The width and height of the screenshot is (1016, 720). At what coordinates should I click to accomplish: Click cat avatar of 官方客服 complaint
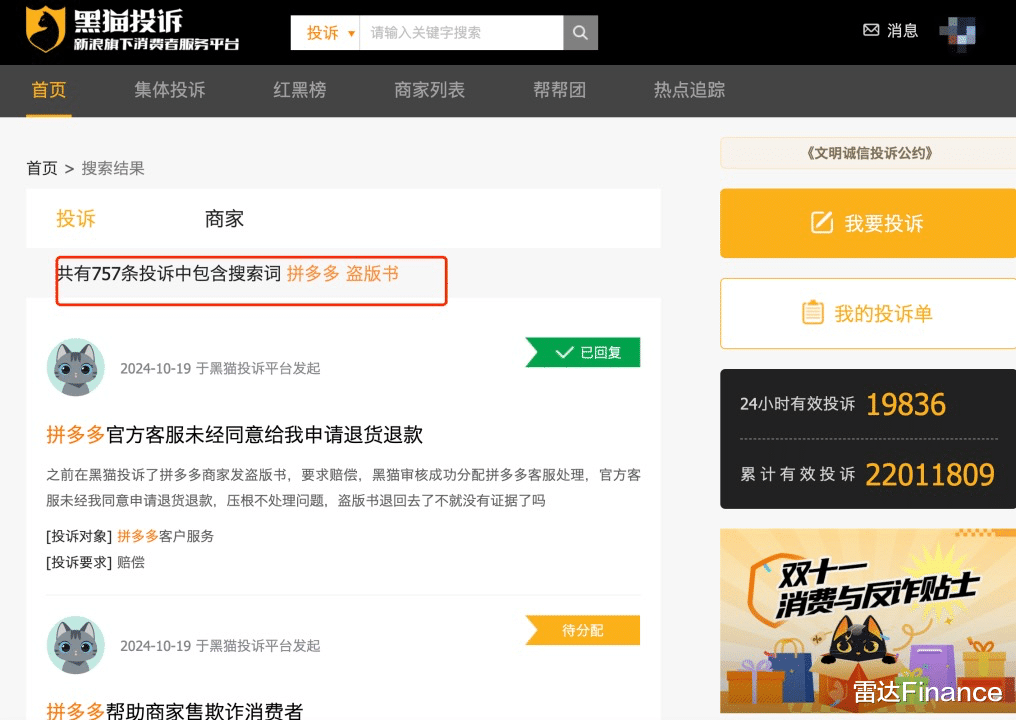[76, 367]
